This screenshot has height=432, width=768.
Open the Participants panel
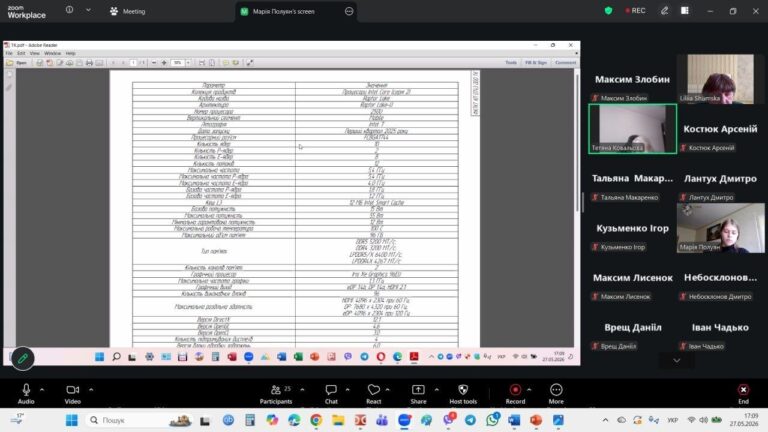[276, 394]
